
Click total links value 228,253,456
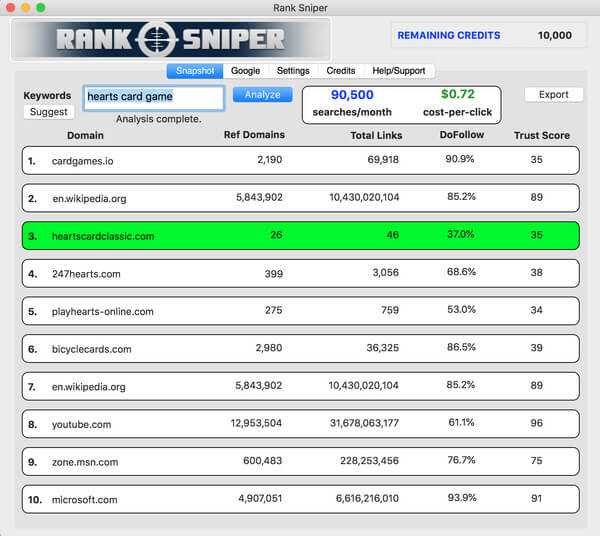point(369,461)
